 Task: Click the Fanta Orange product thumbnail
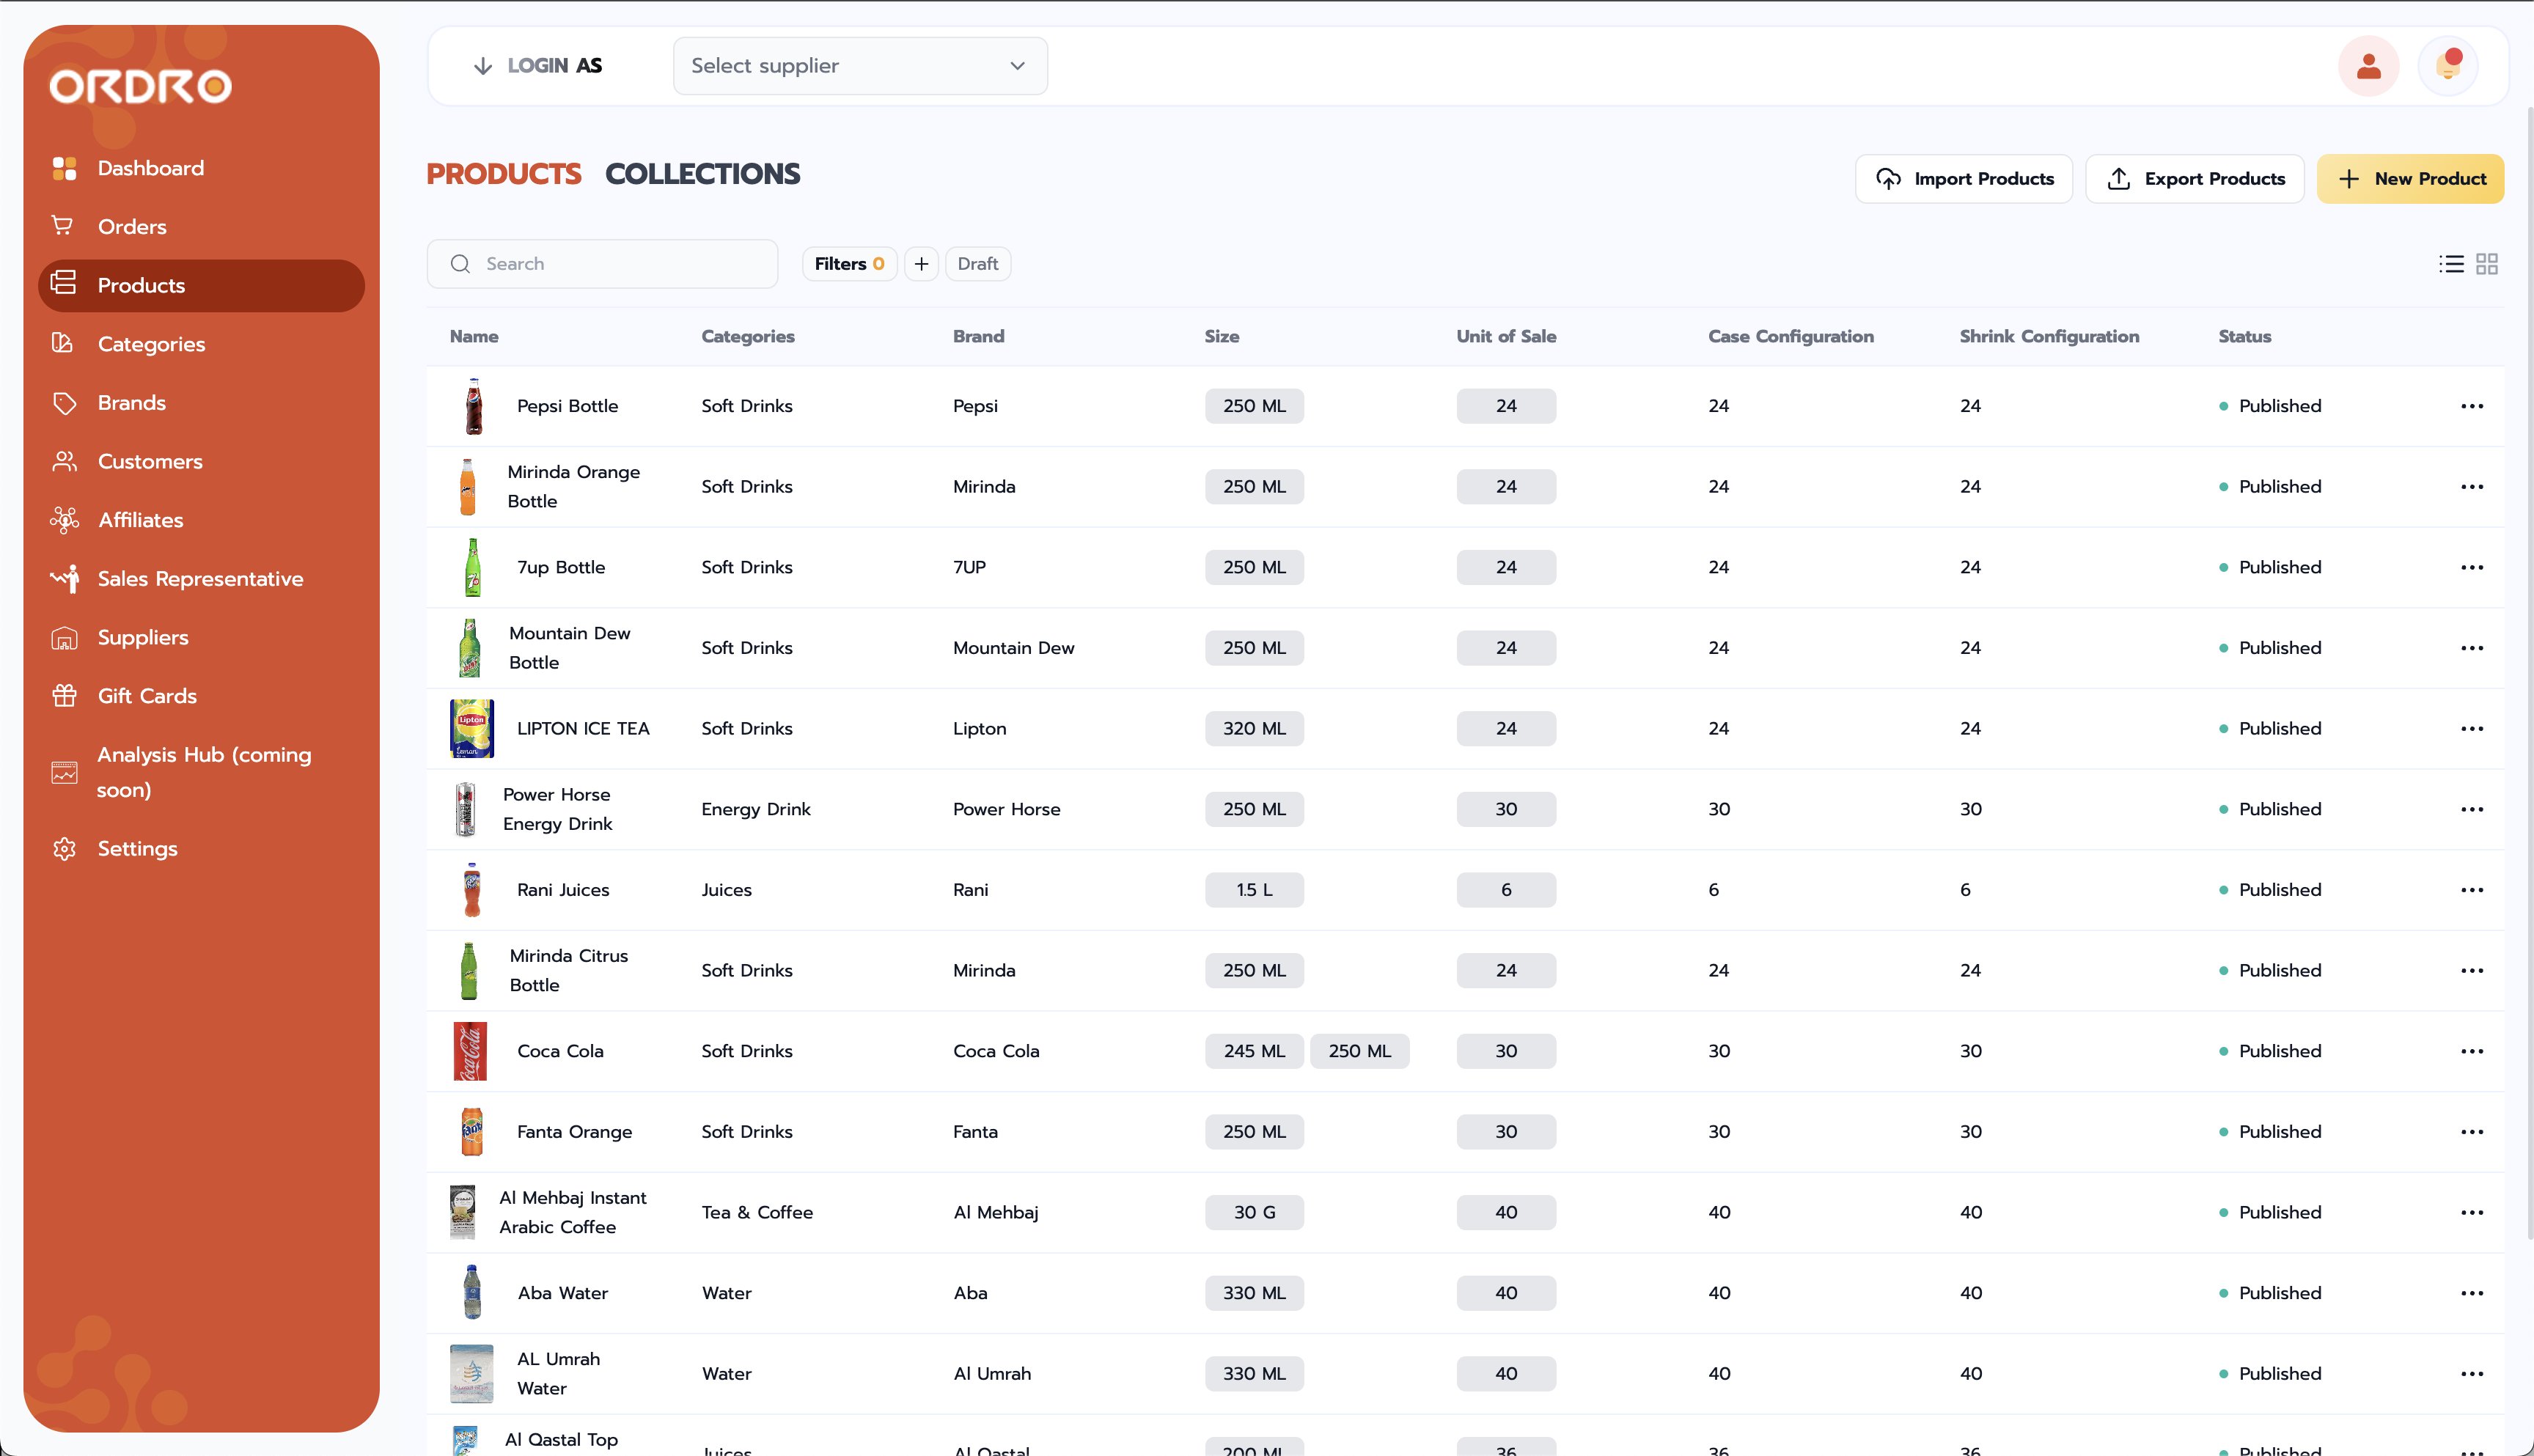[472, 1132]
